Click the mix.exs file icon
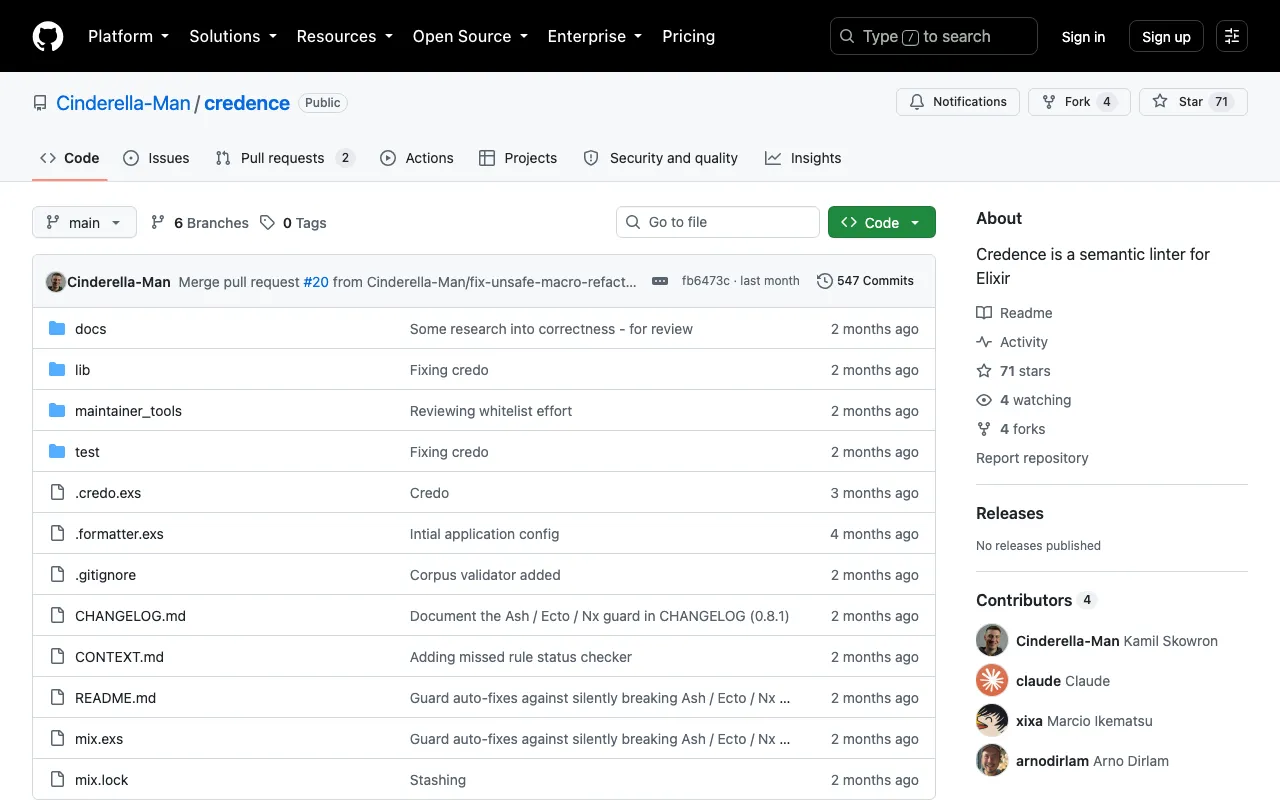 point(57,739)
